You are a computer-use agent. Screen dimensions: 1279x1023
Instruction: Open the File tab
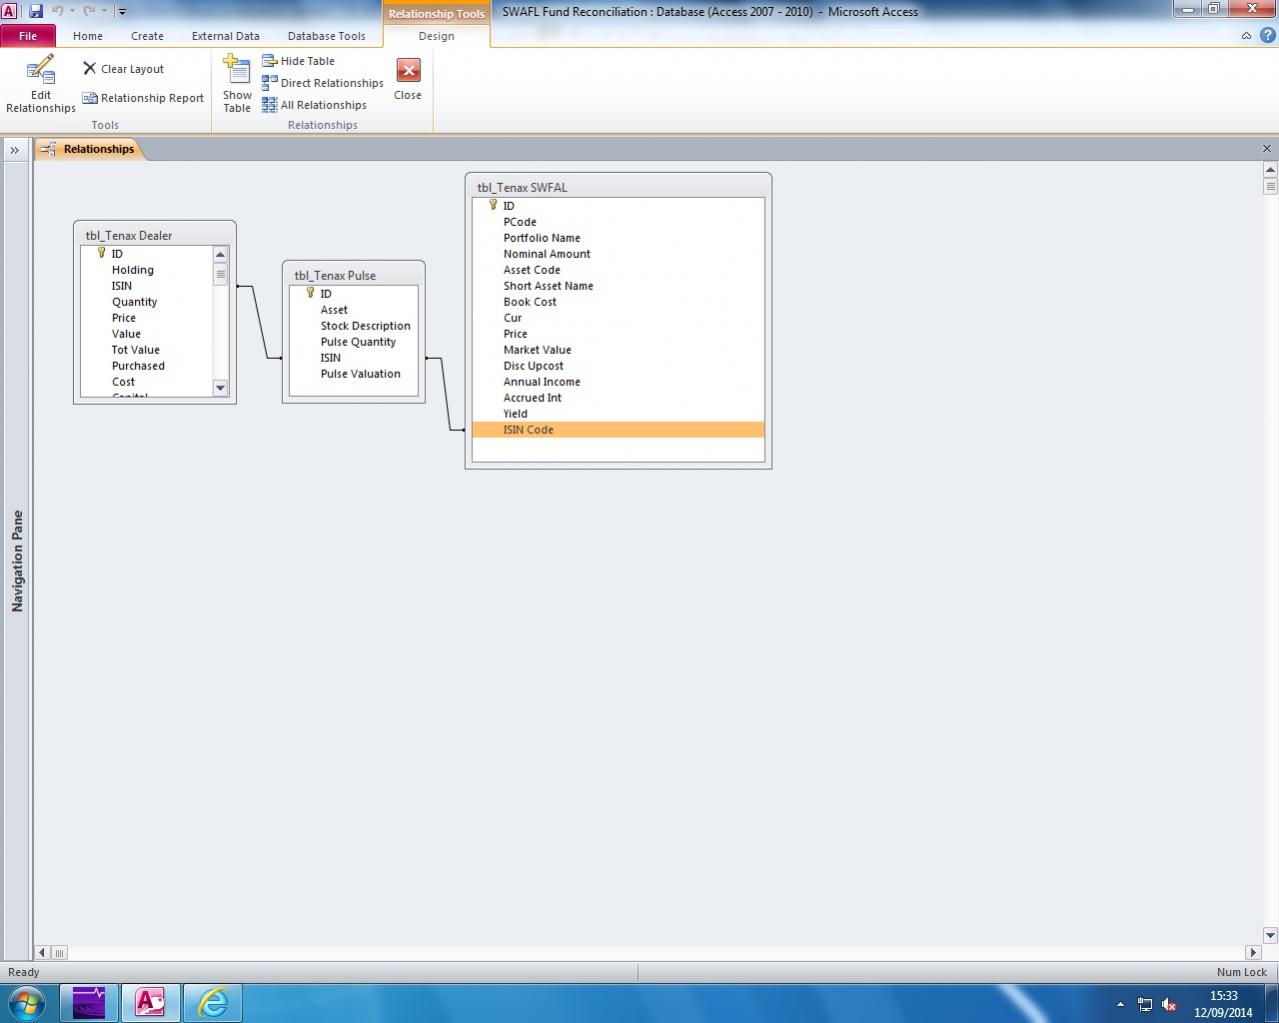tap(28, 36)
